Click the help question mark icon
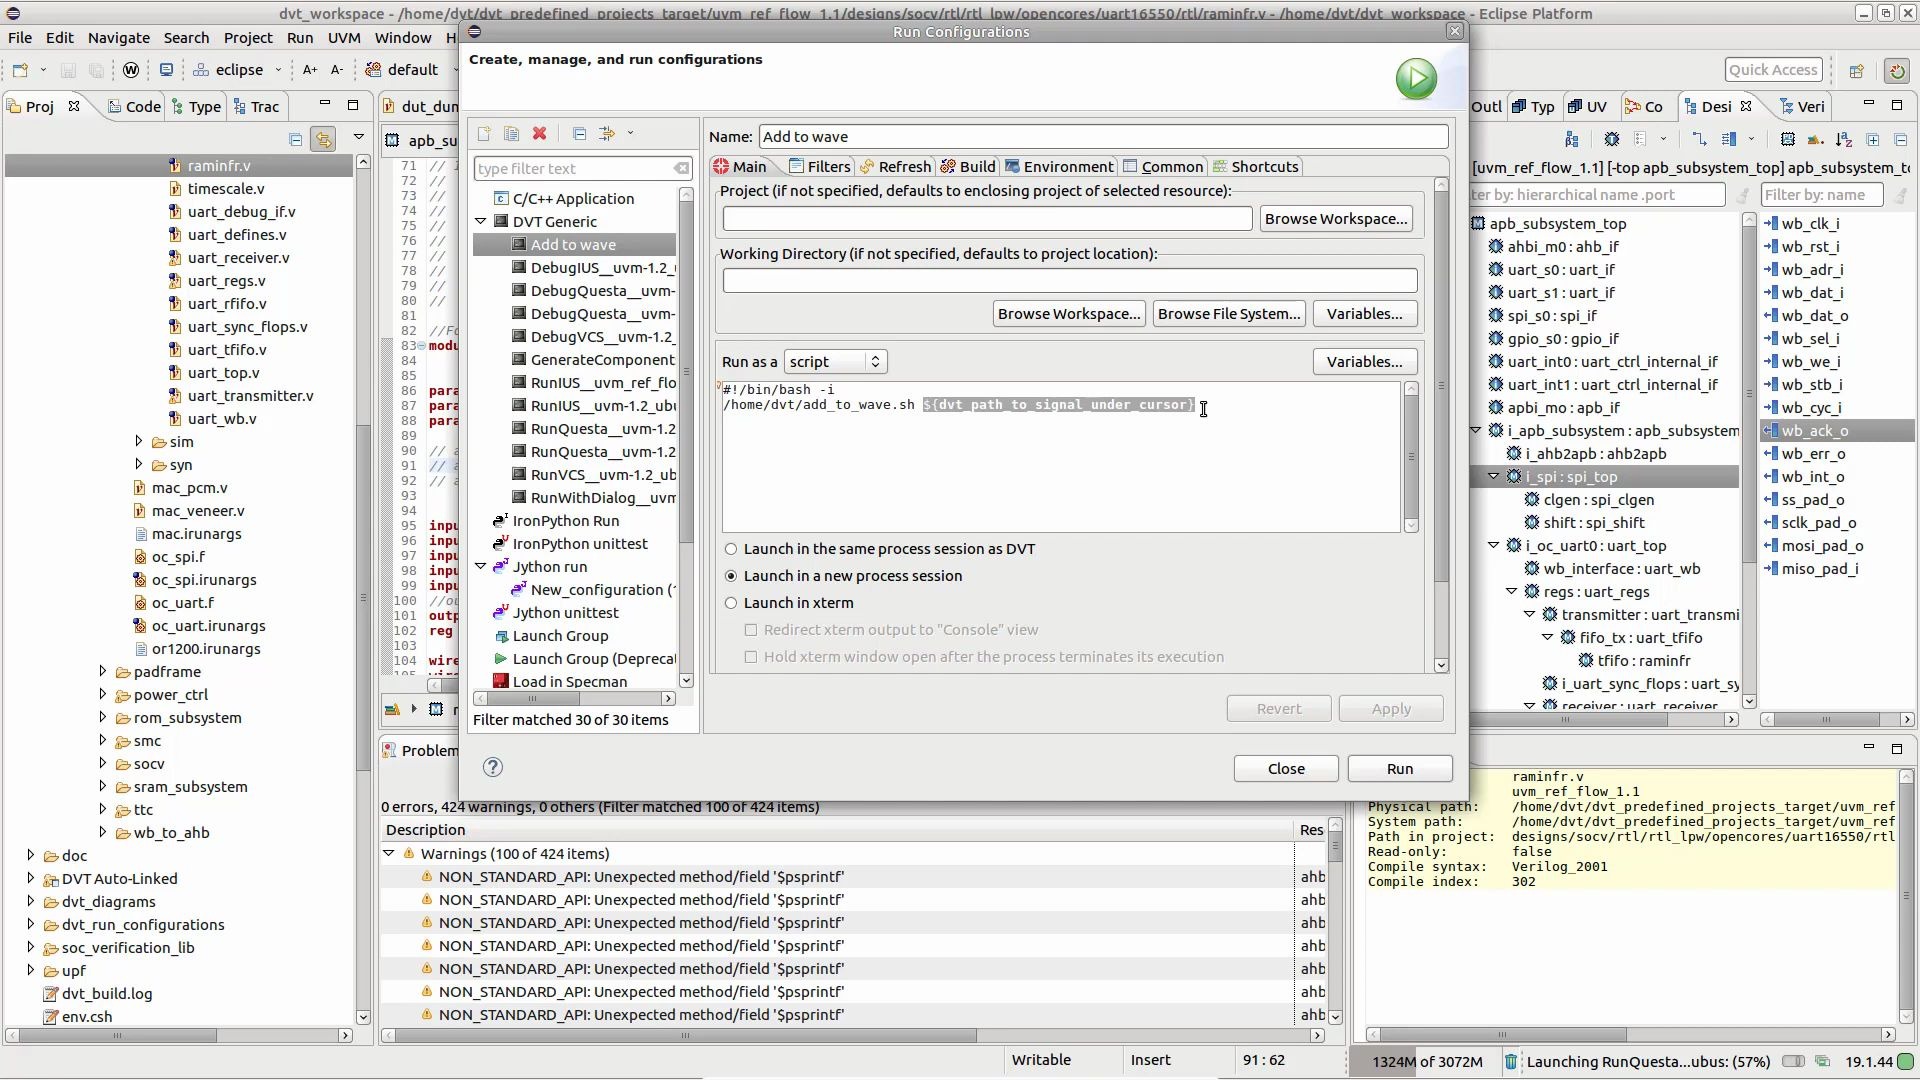 pyautogui.click(x=492, y=767)
